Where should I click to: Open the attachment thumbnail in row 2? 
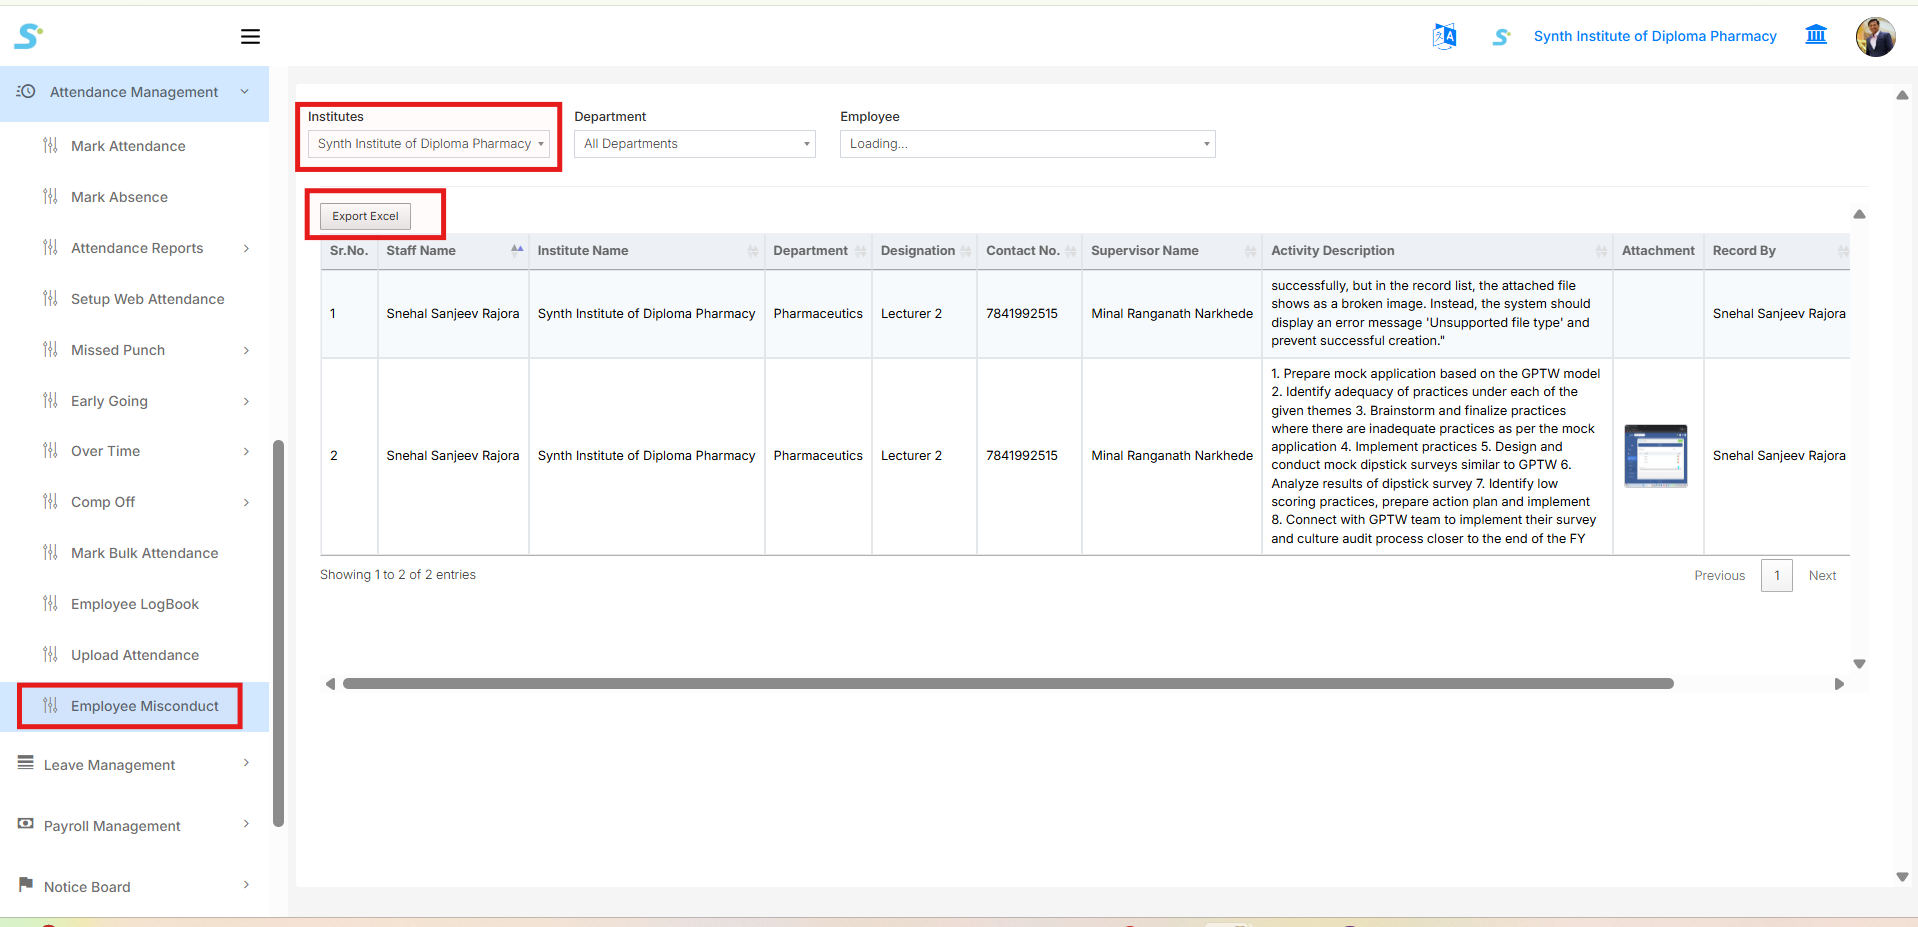(x=1656, y=456)
